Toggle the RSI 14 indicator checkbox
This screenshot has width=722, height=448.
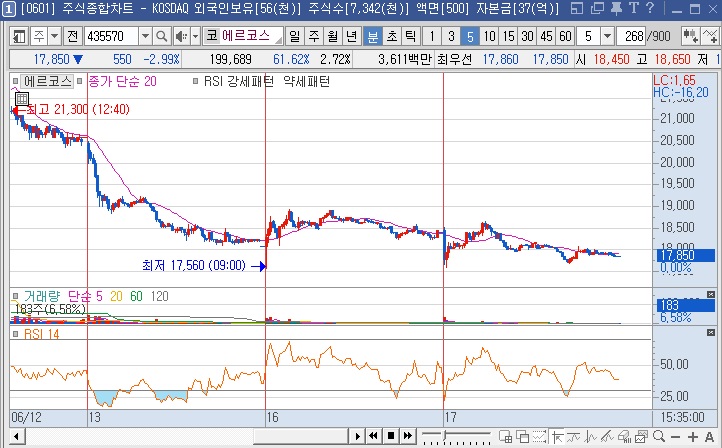click(x=15, y=334)
